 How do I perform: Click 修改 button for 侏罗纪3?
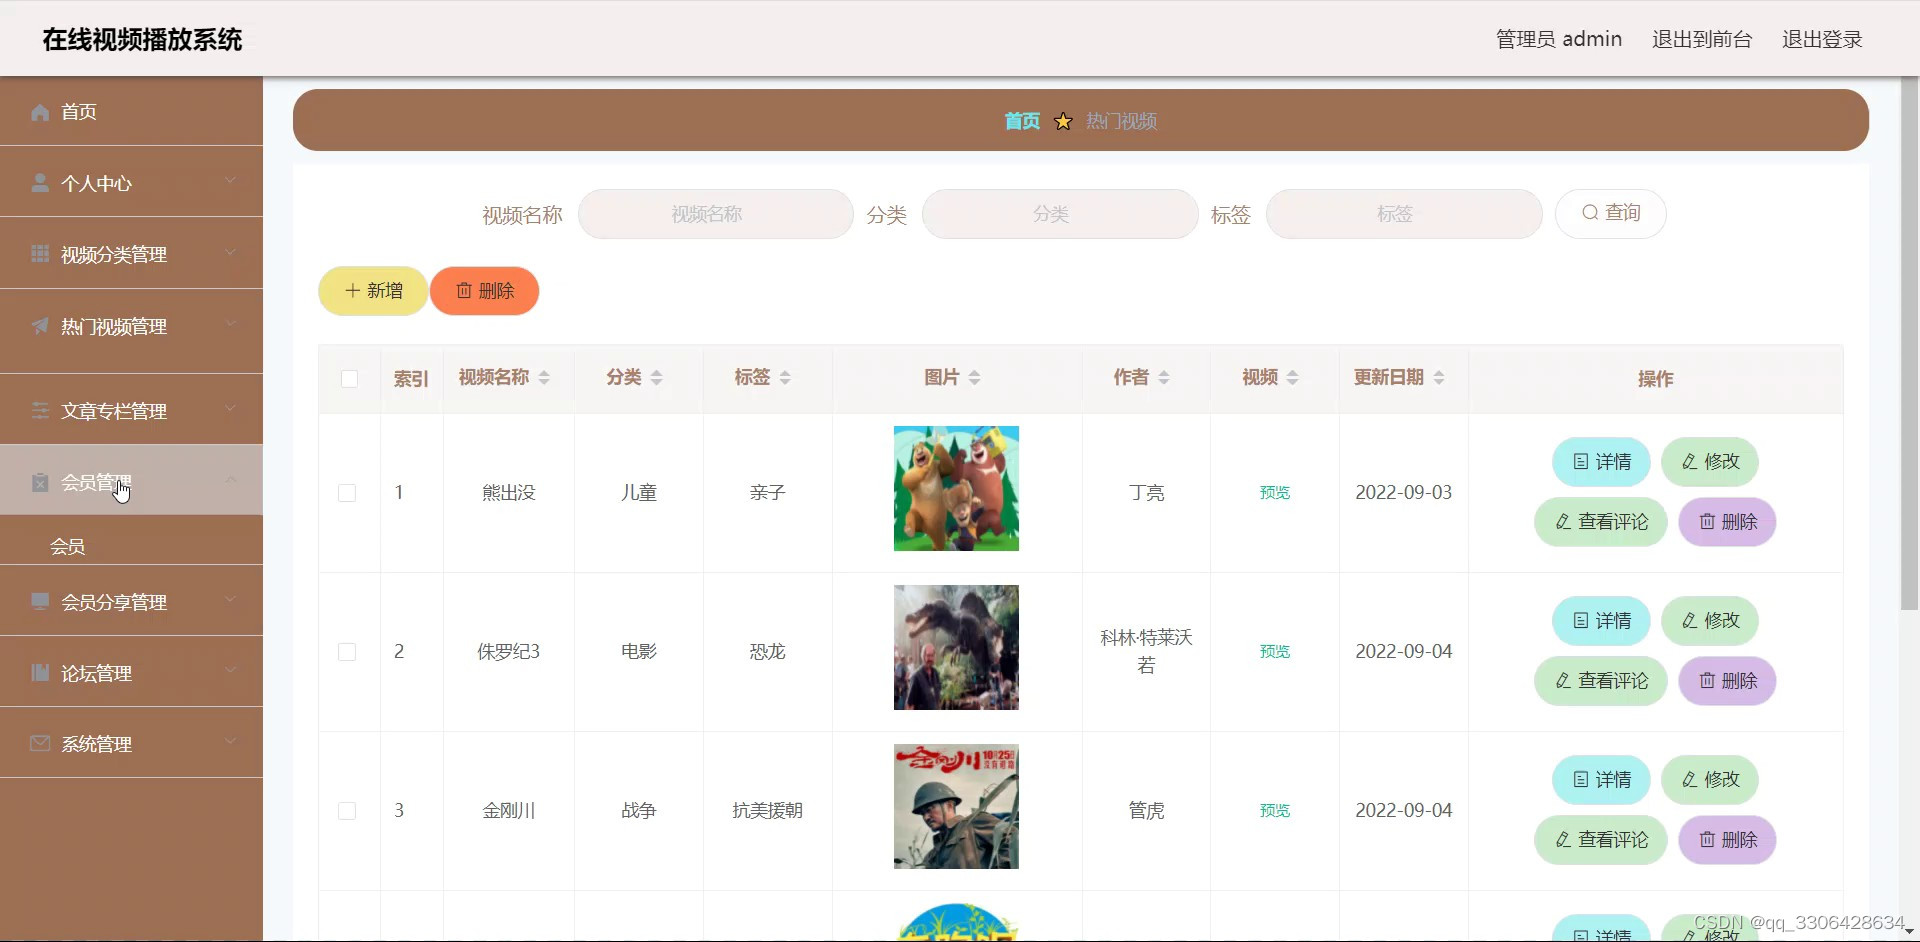point(1710,621)
